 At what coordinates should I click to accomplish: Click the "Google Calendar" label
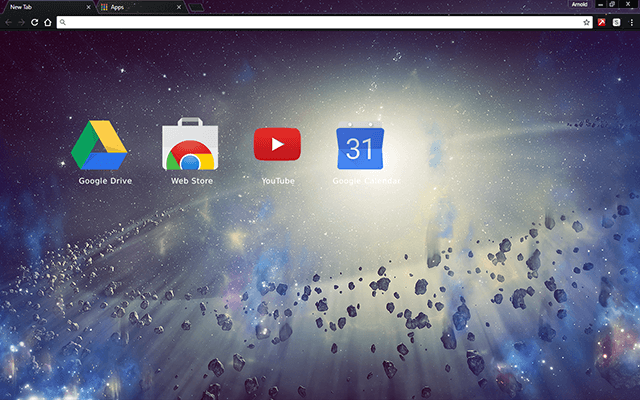366,181
